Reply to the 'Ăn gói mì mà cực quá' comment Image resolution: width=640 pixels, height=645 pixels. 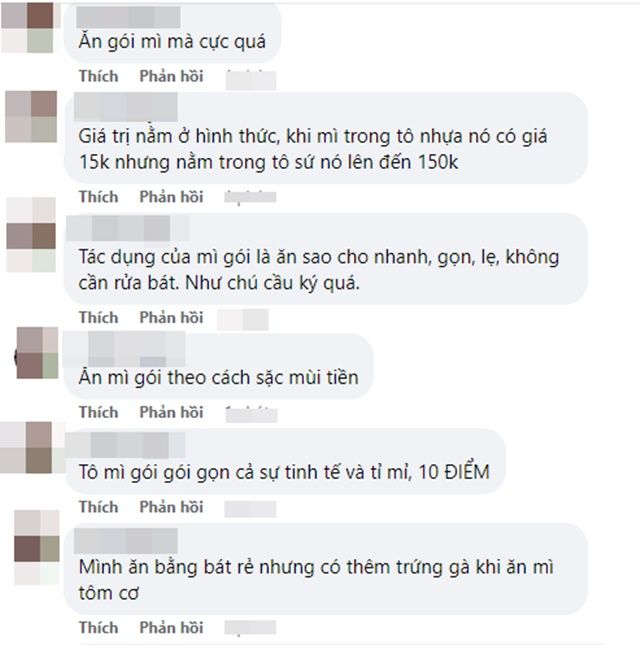point(171,76)
